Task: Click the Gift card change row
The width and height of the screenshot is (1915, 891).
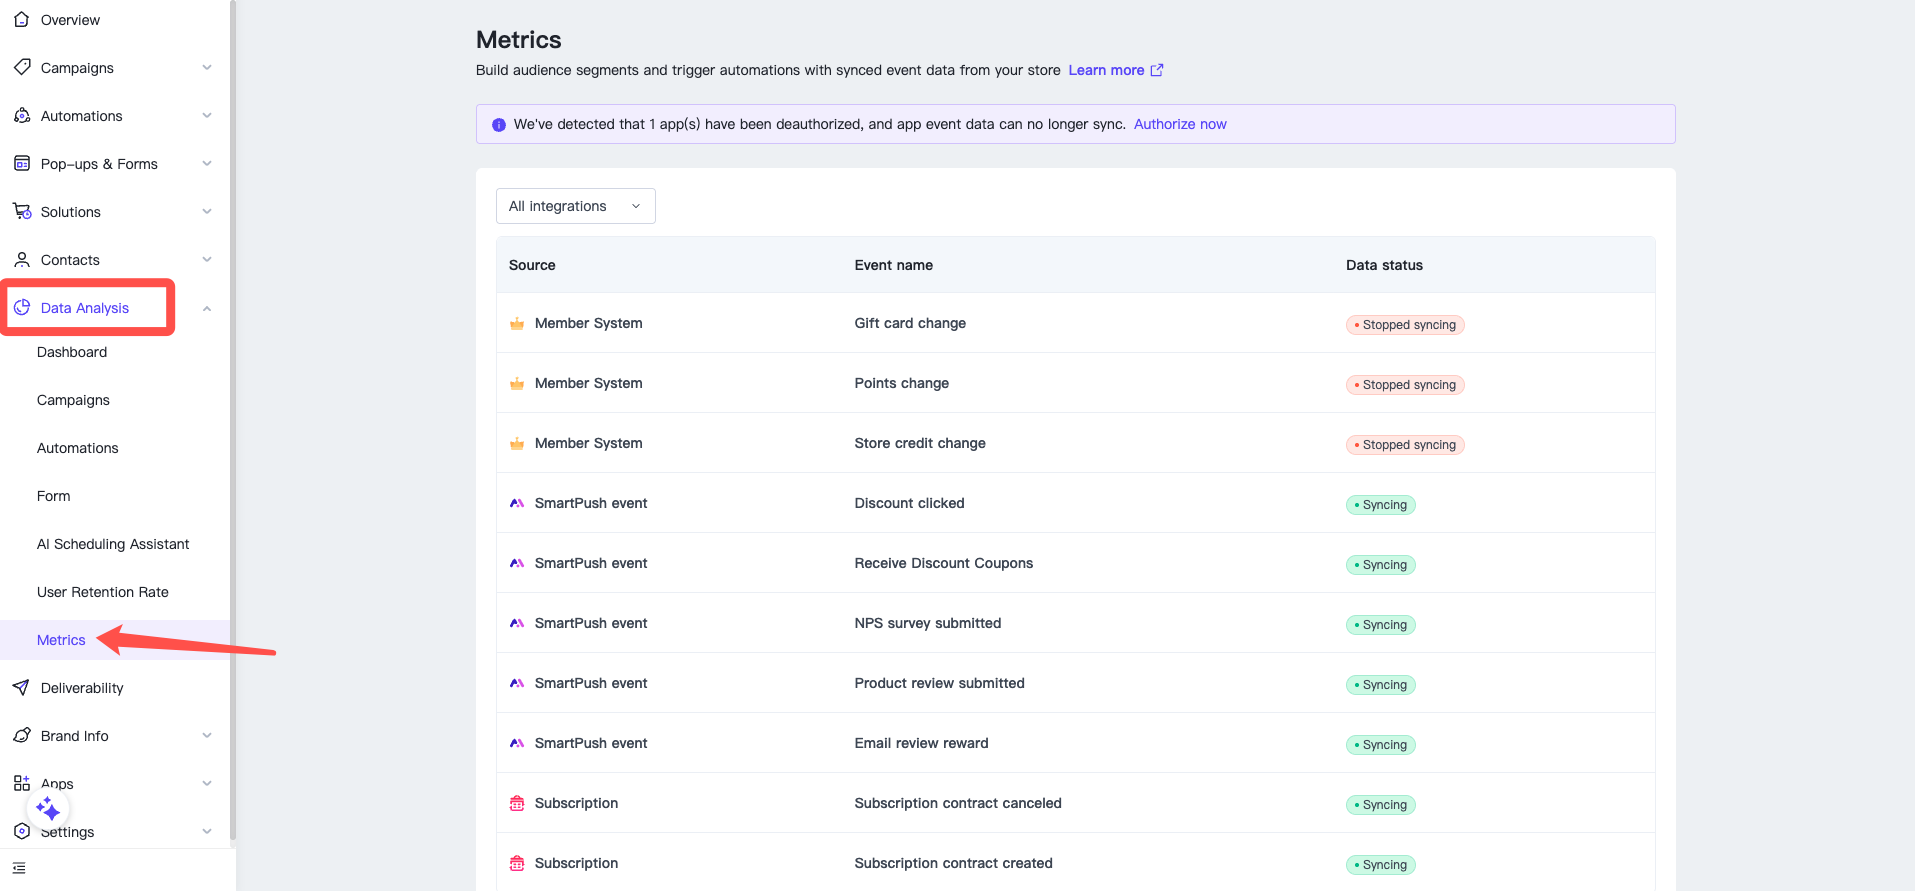Action: (910, 323)
